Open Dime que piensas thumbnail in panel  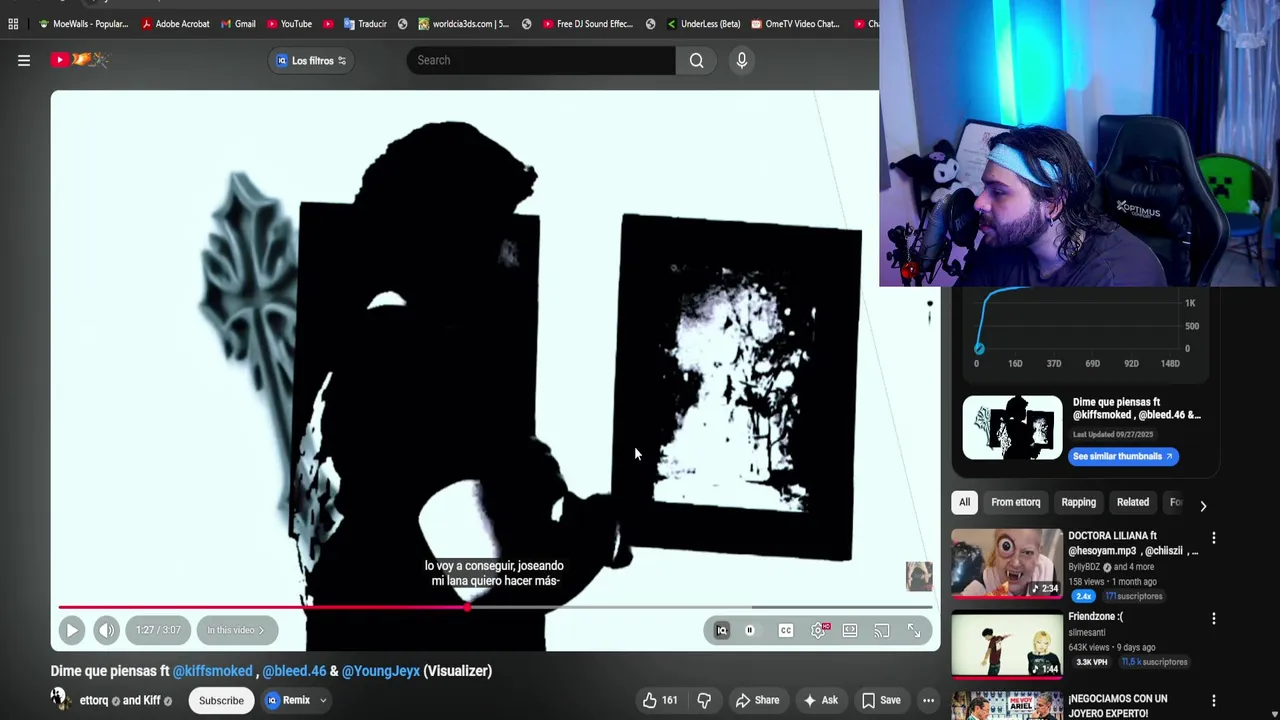coord(1012,427)
